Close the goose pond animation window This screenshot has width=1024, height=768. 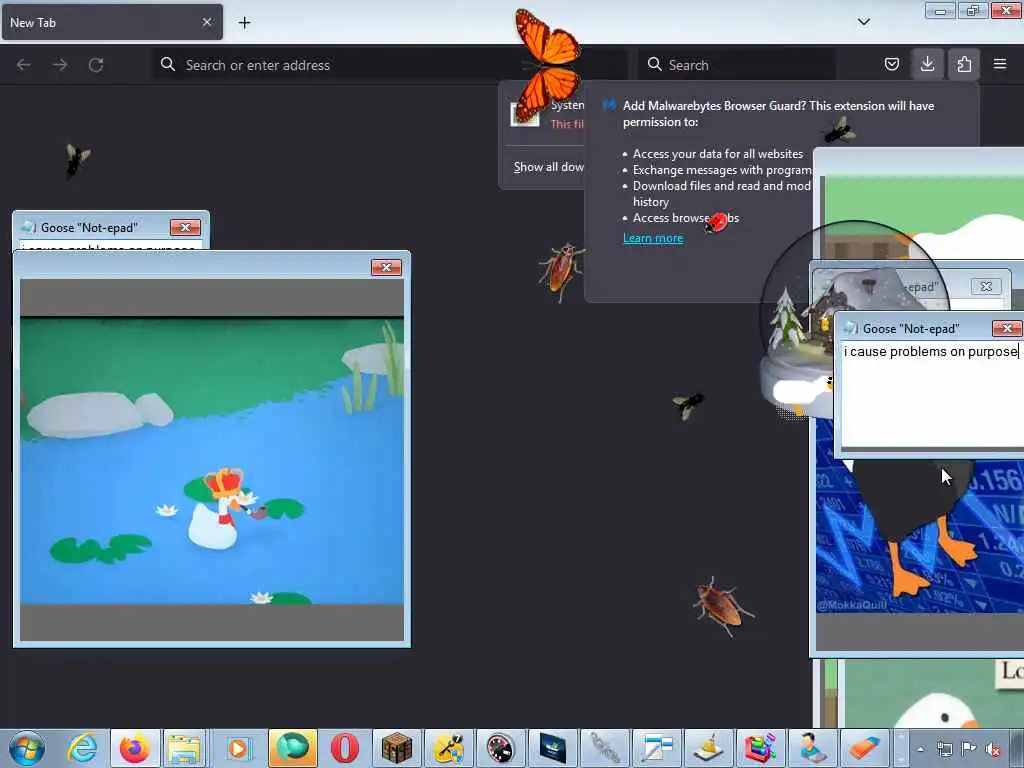386,267
